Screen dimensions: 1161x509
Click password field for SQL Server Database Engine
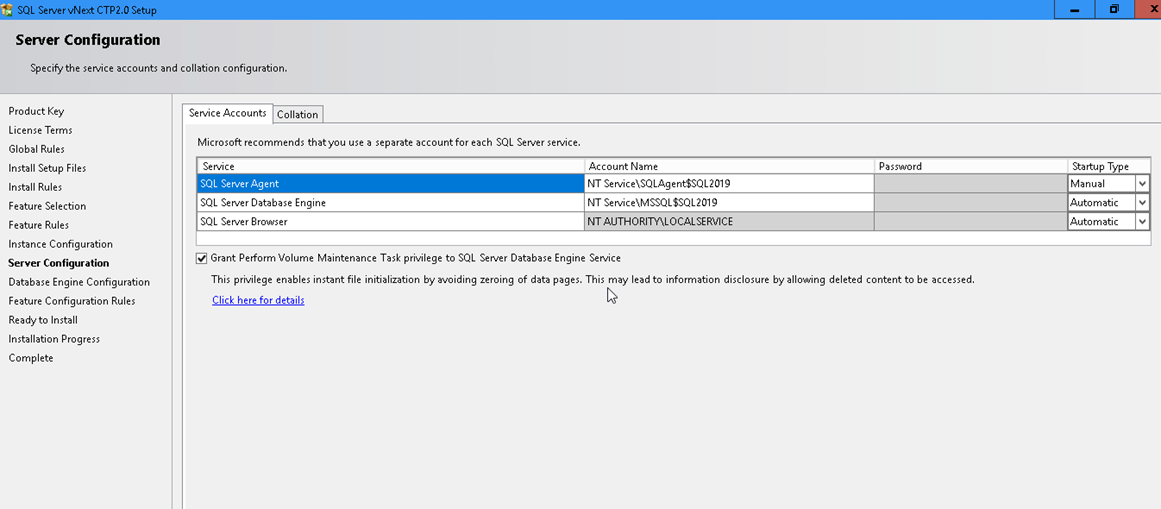click(971, 202)
